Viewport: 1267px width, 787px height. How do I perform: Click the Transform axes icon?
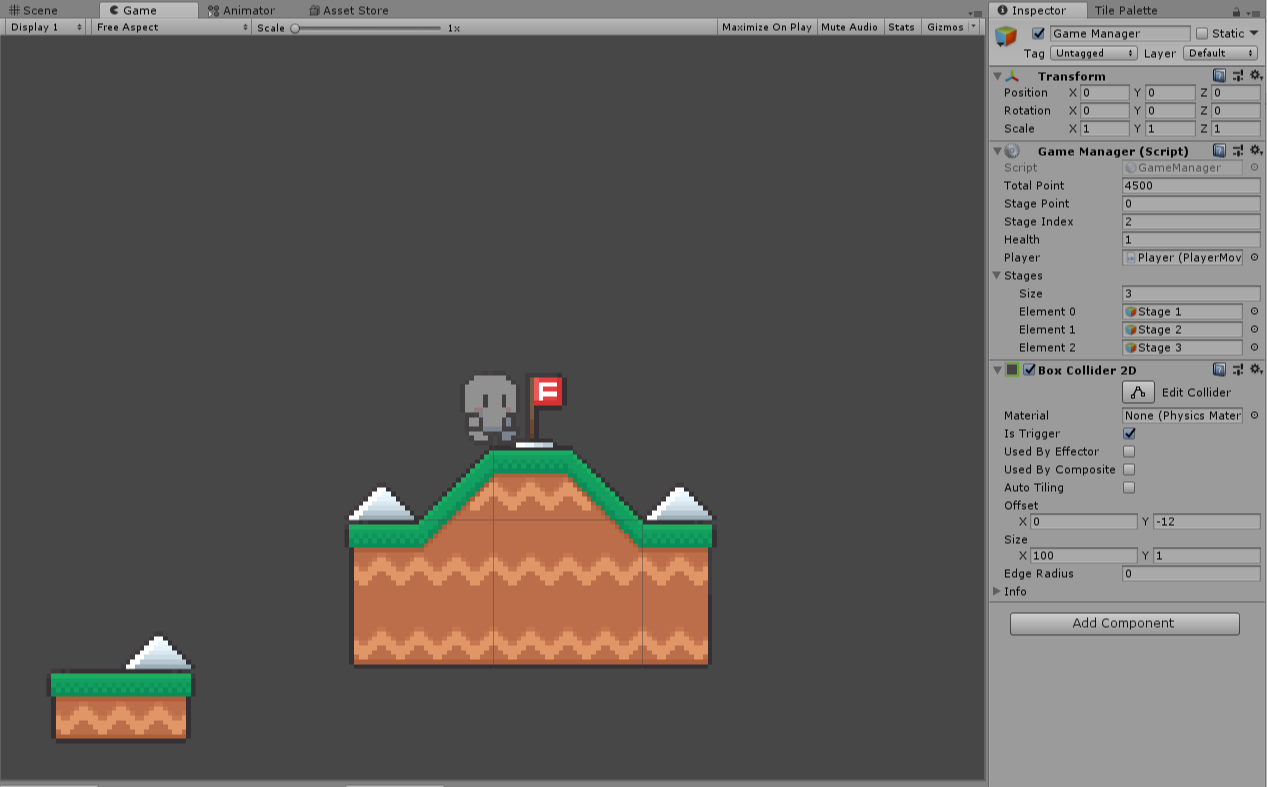tap(1012, 76)
